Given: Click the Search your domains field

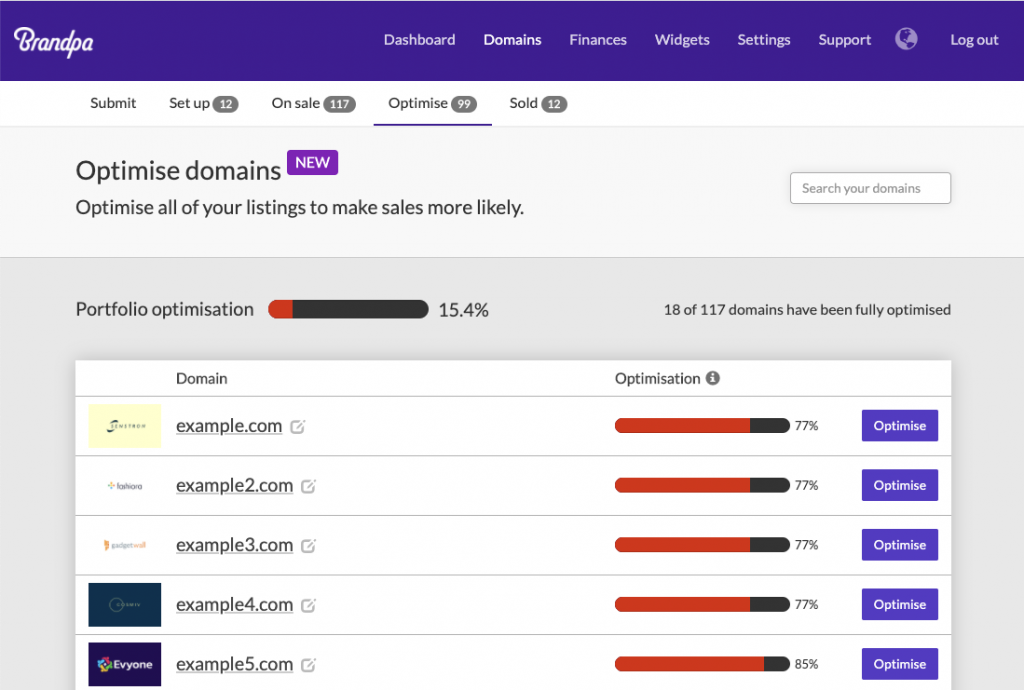Looking at the screenshot, I should tap(870, 188).
